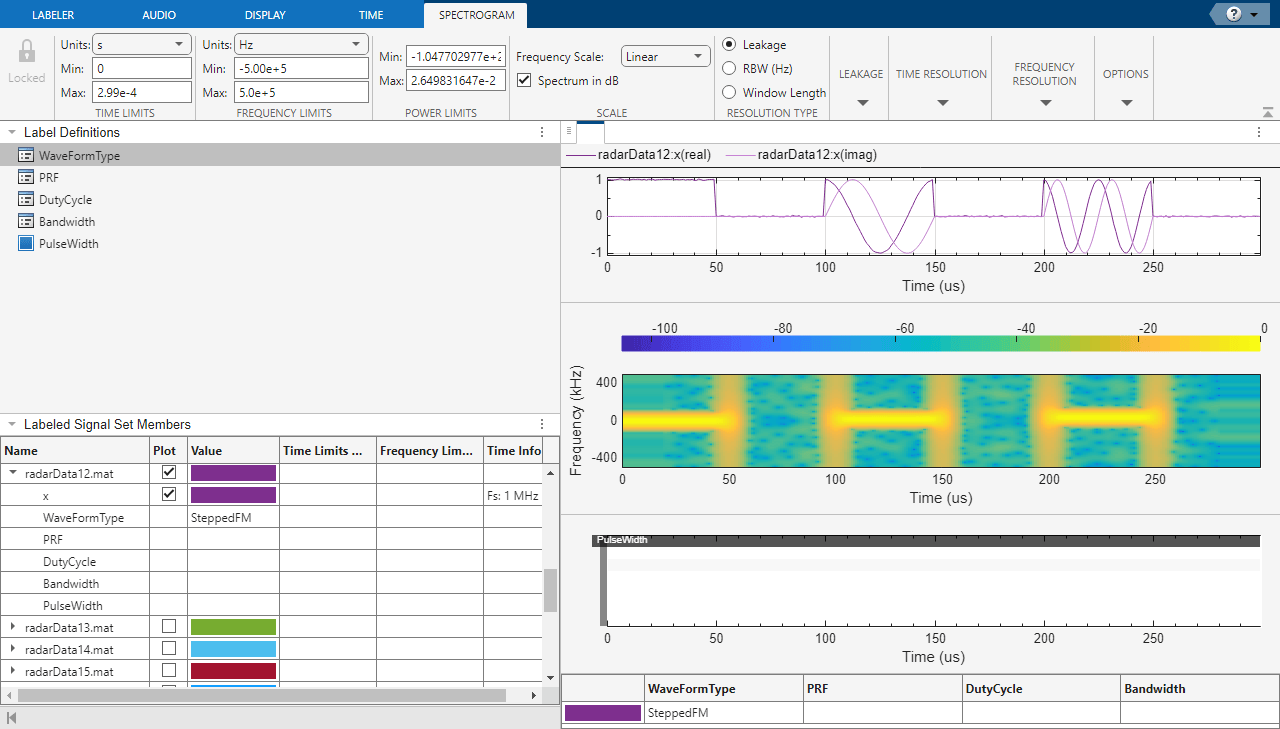Click DutyCycle row under radarData12.mat
The width and height of the screenshot is (1280, 729).
tap(75, 562)
